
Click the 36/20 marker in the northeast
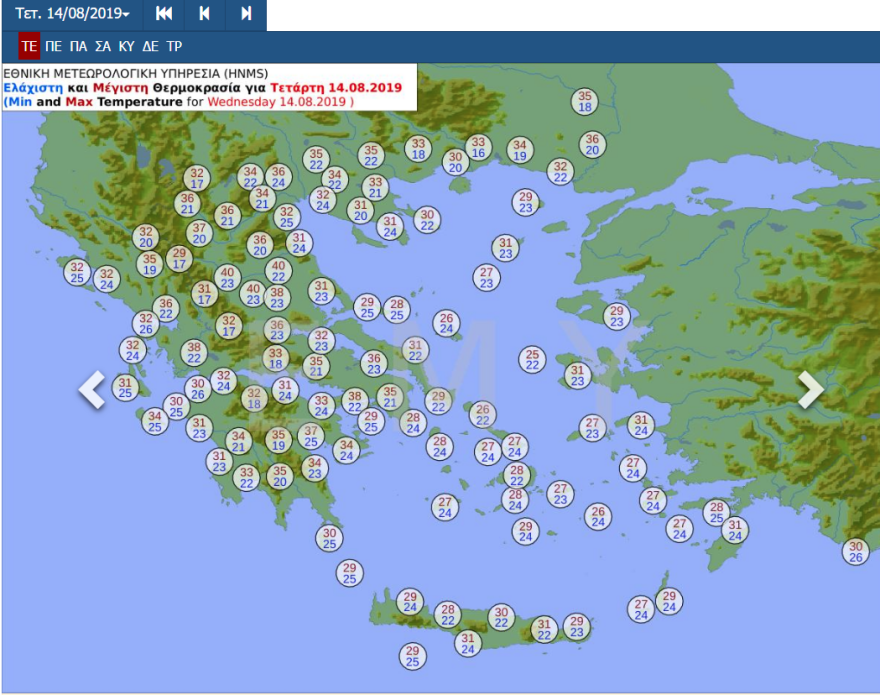pos(592,145)
